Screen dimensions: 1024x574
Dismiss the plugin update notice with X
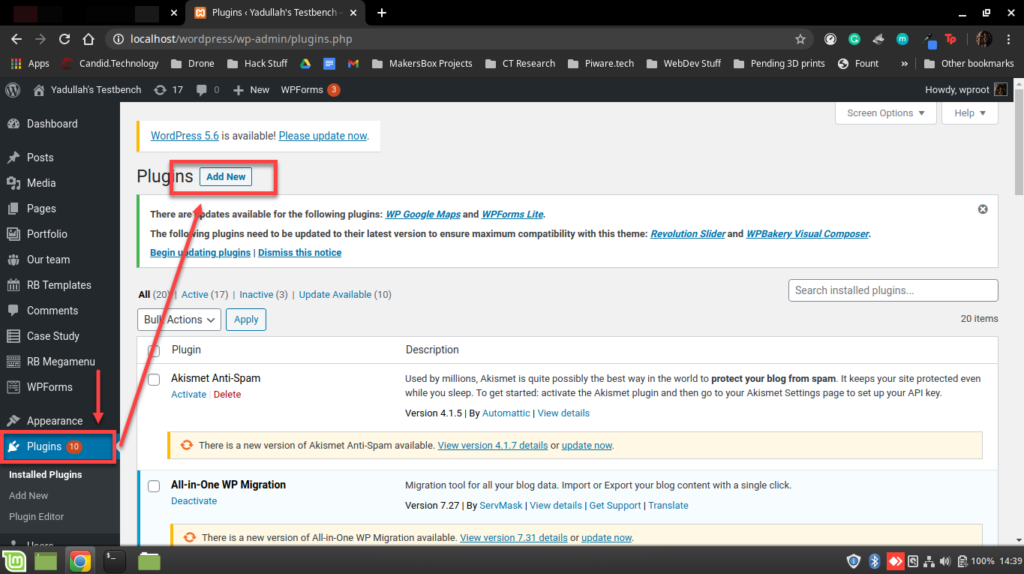click(983, 210)
